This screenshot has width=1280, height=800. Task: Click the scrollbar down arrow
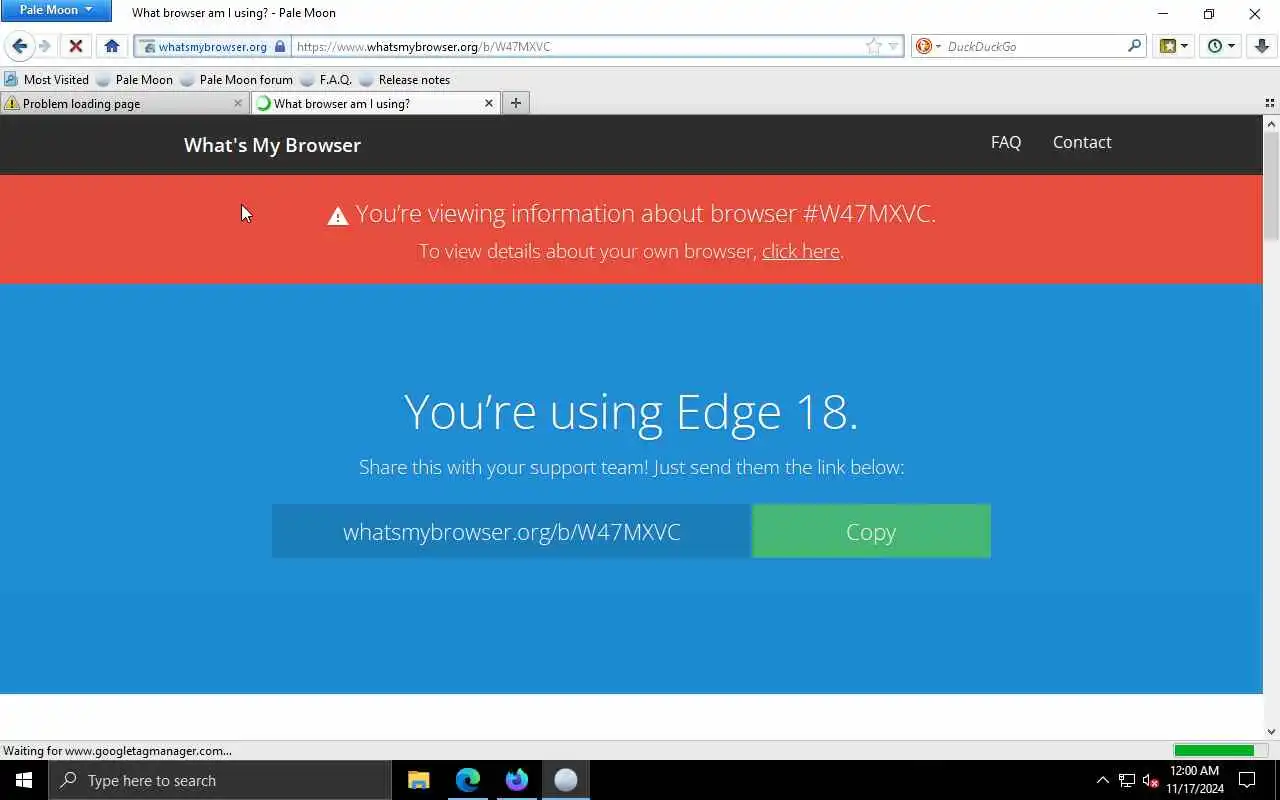click(1271, 732)
